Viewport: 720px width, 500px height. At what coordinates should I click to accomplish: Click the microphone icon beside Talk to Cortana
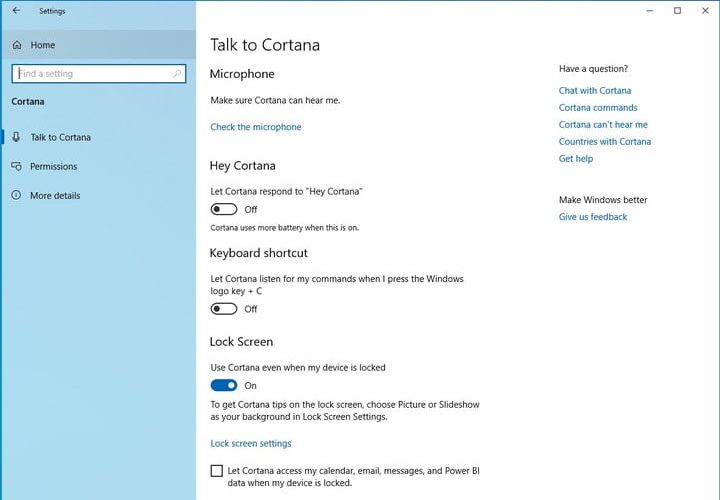[x=16, y=137]
